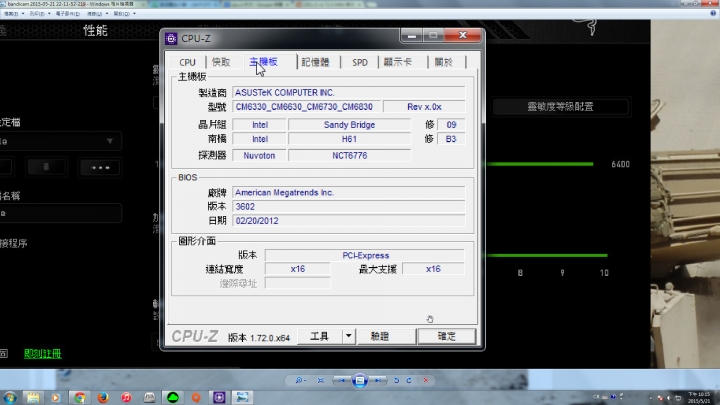720x405 pixels.
Task: Go to the previous photo
Action: click(x=342, y=380)
